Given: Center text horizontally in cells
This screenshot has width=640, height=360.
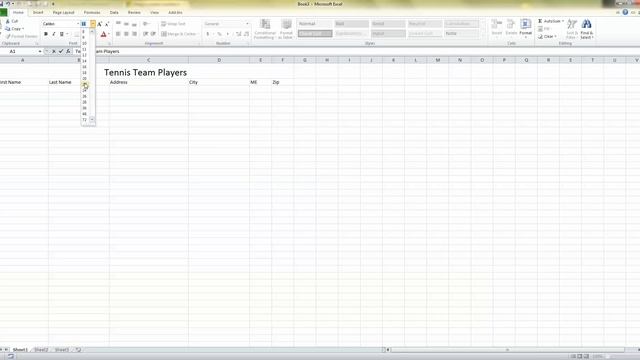Looking at the screenshot, I should pos(126,34).
